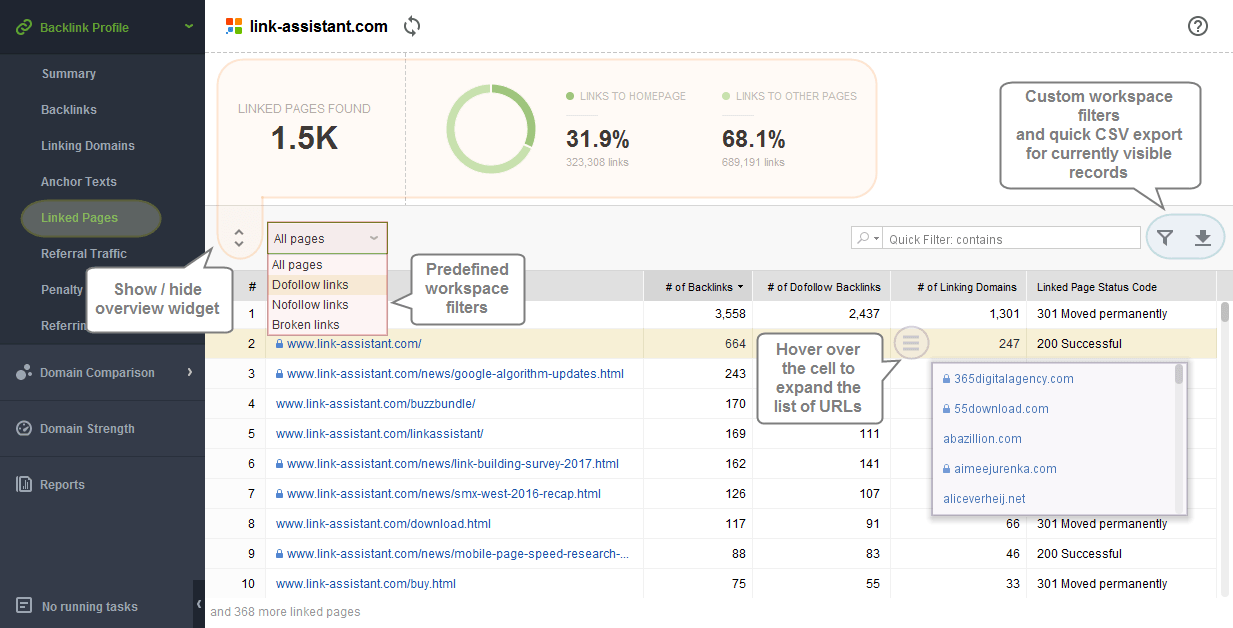The height and width of the screenshot is (628, 1233).
Task: Open mobile-page-speed-research link in row 9
Action: (x=458, y=554)
